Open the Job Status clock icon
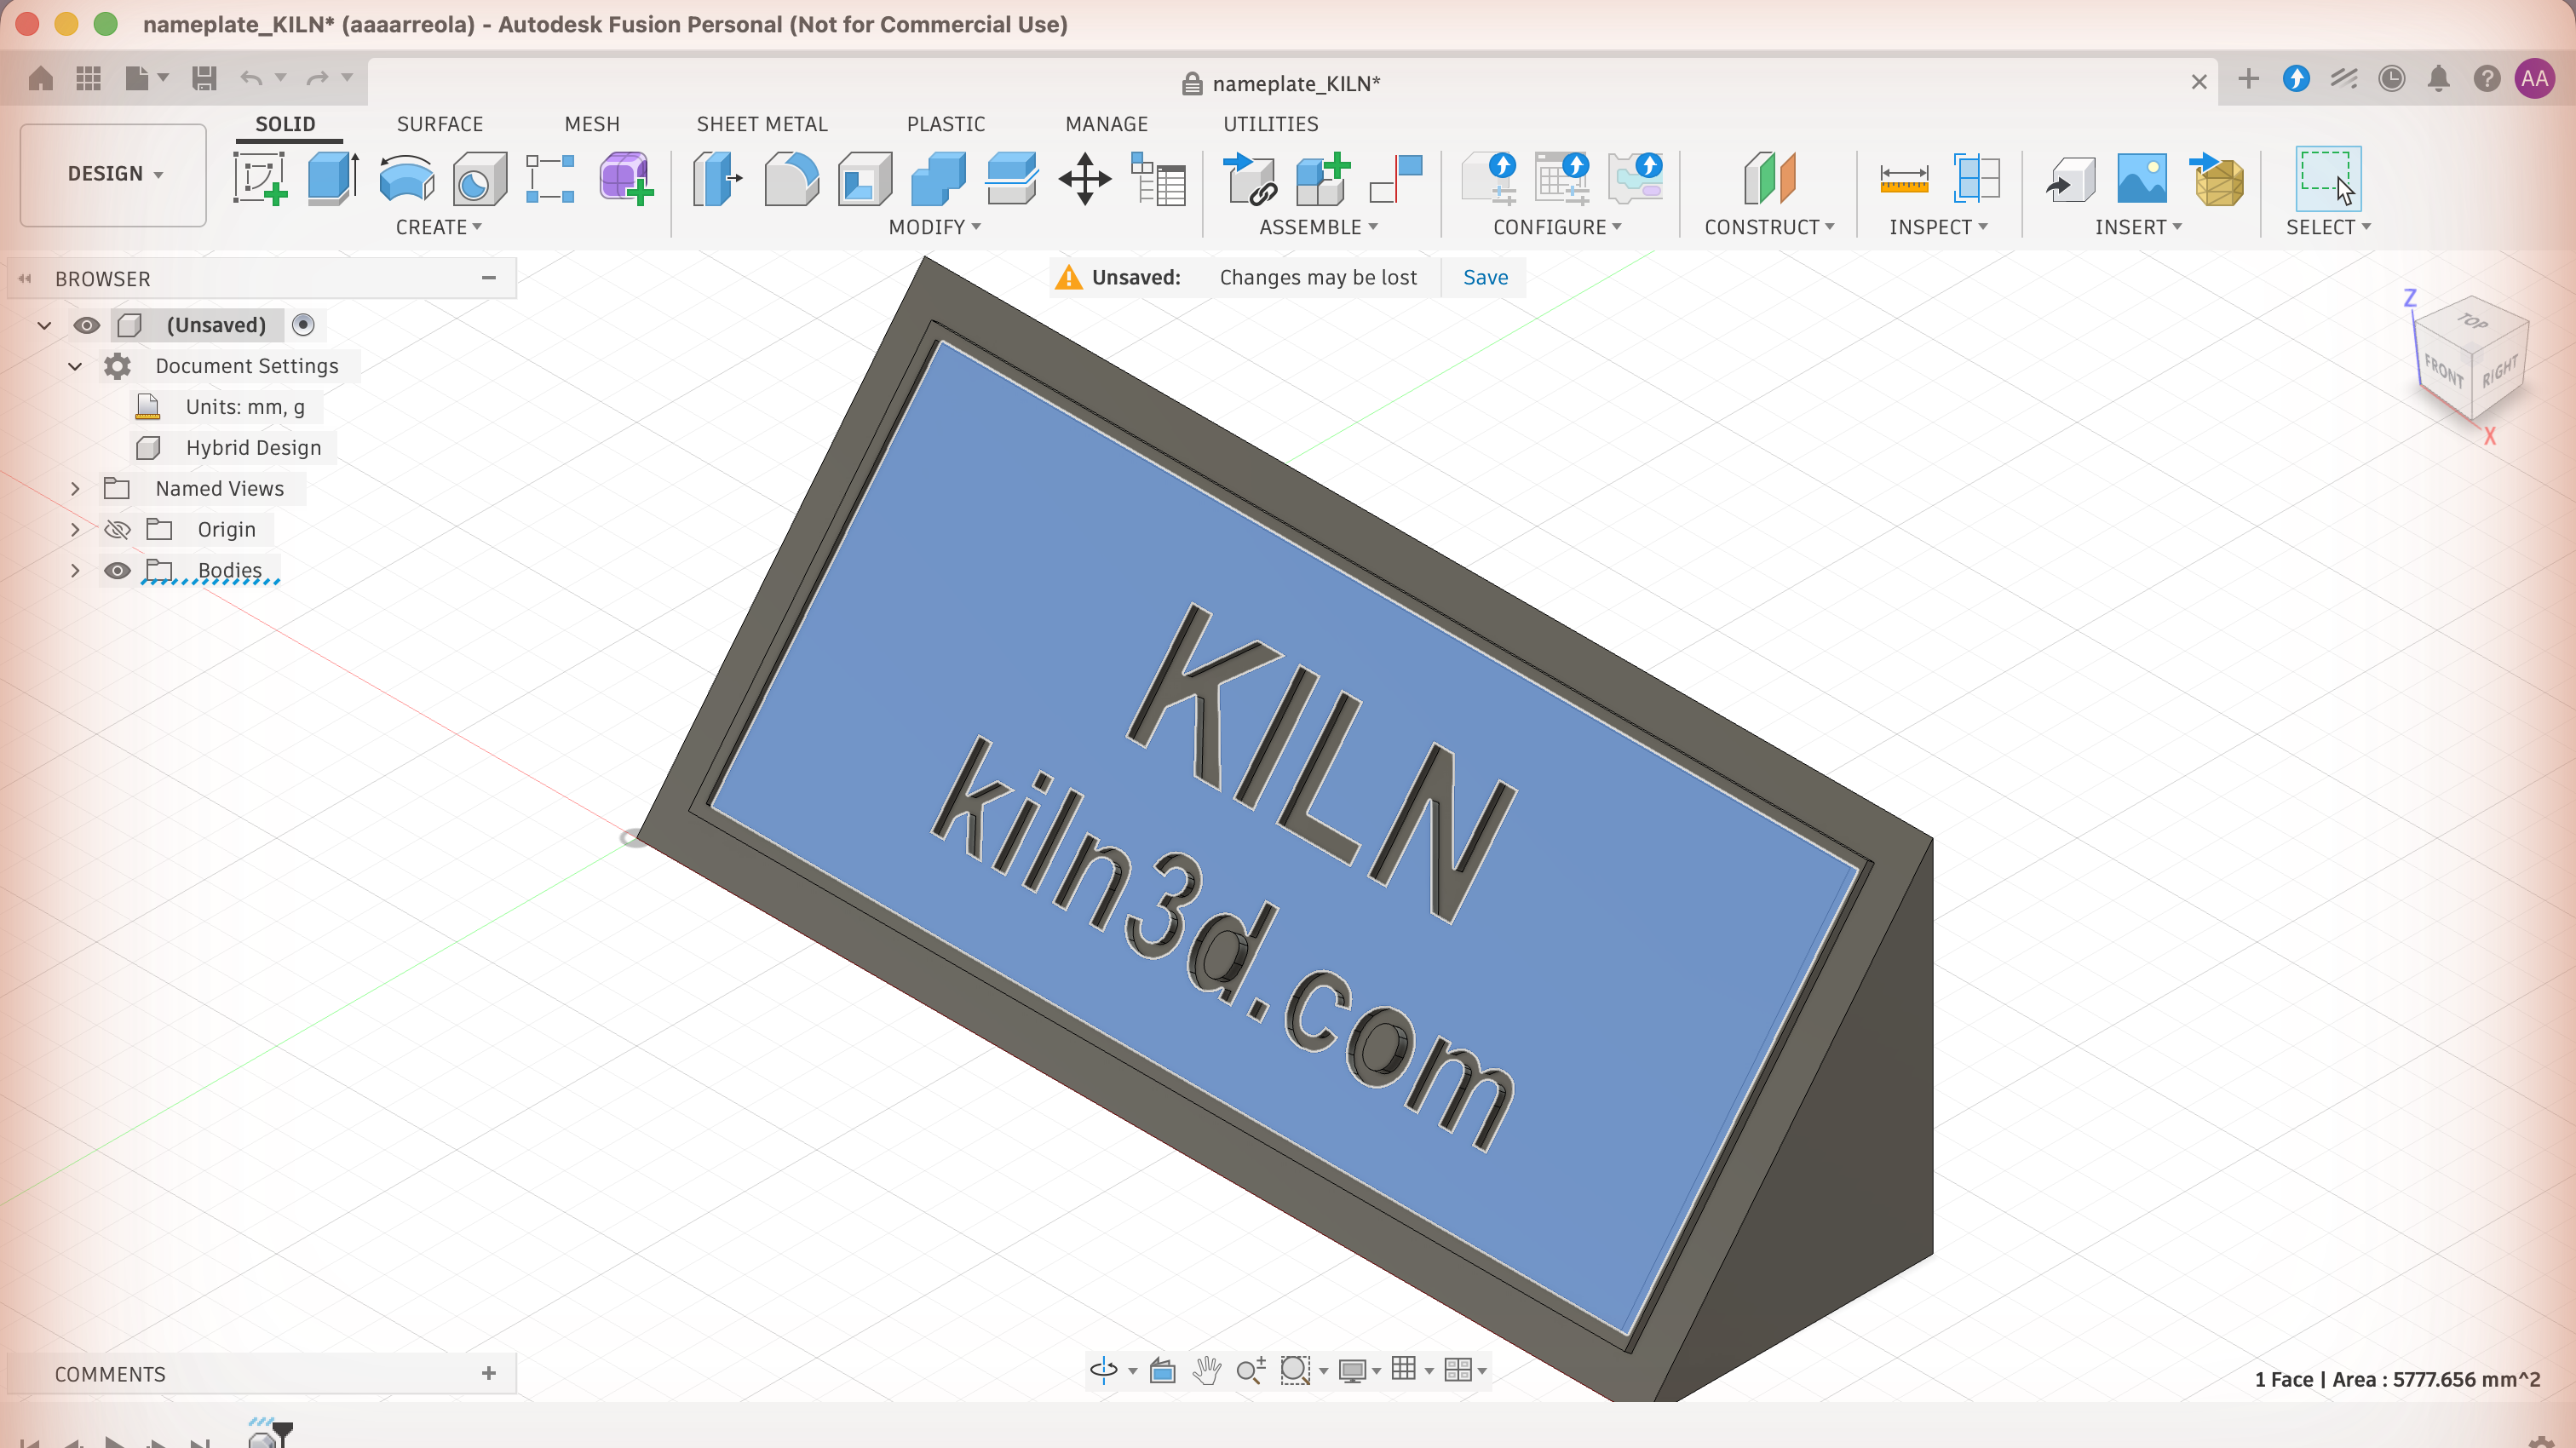The height and width of the screenshot is (1448, 2576). point(2392,78)
